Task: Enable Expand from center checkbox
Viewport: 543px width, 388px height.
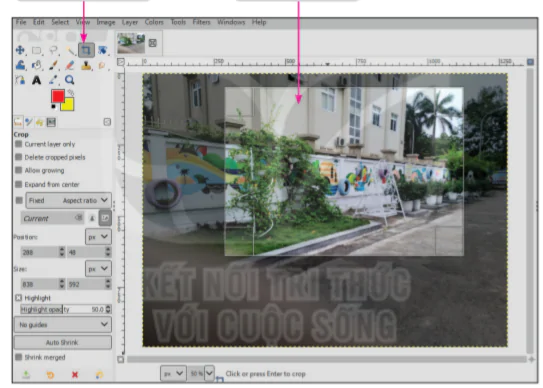Action: 19,184
